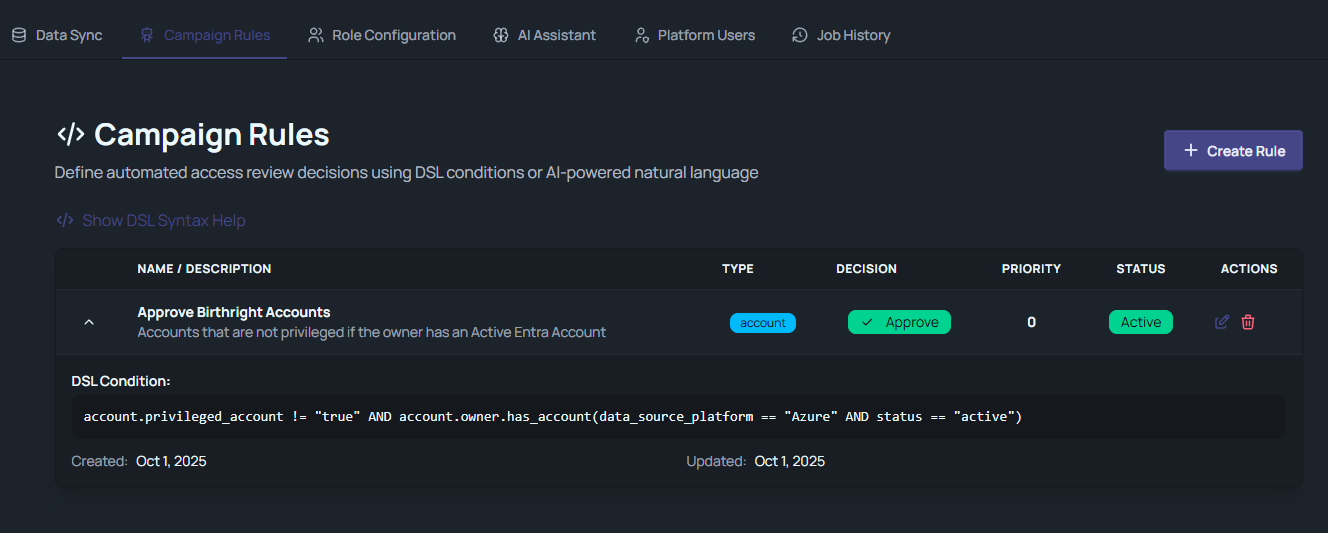This screenshot has width=1328, height=533.
Task: Click the PRIORITY column header
Action: tap(1031, 269)
